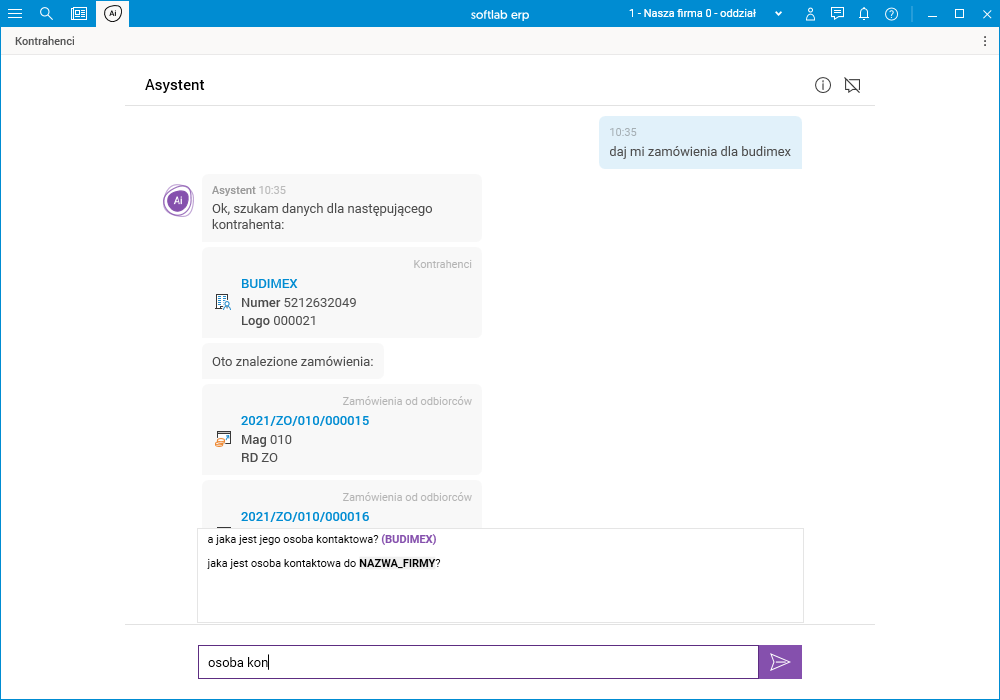Click the assistant message input field
The image size is (1000, 700).
478,662
